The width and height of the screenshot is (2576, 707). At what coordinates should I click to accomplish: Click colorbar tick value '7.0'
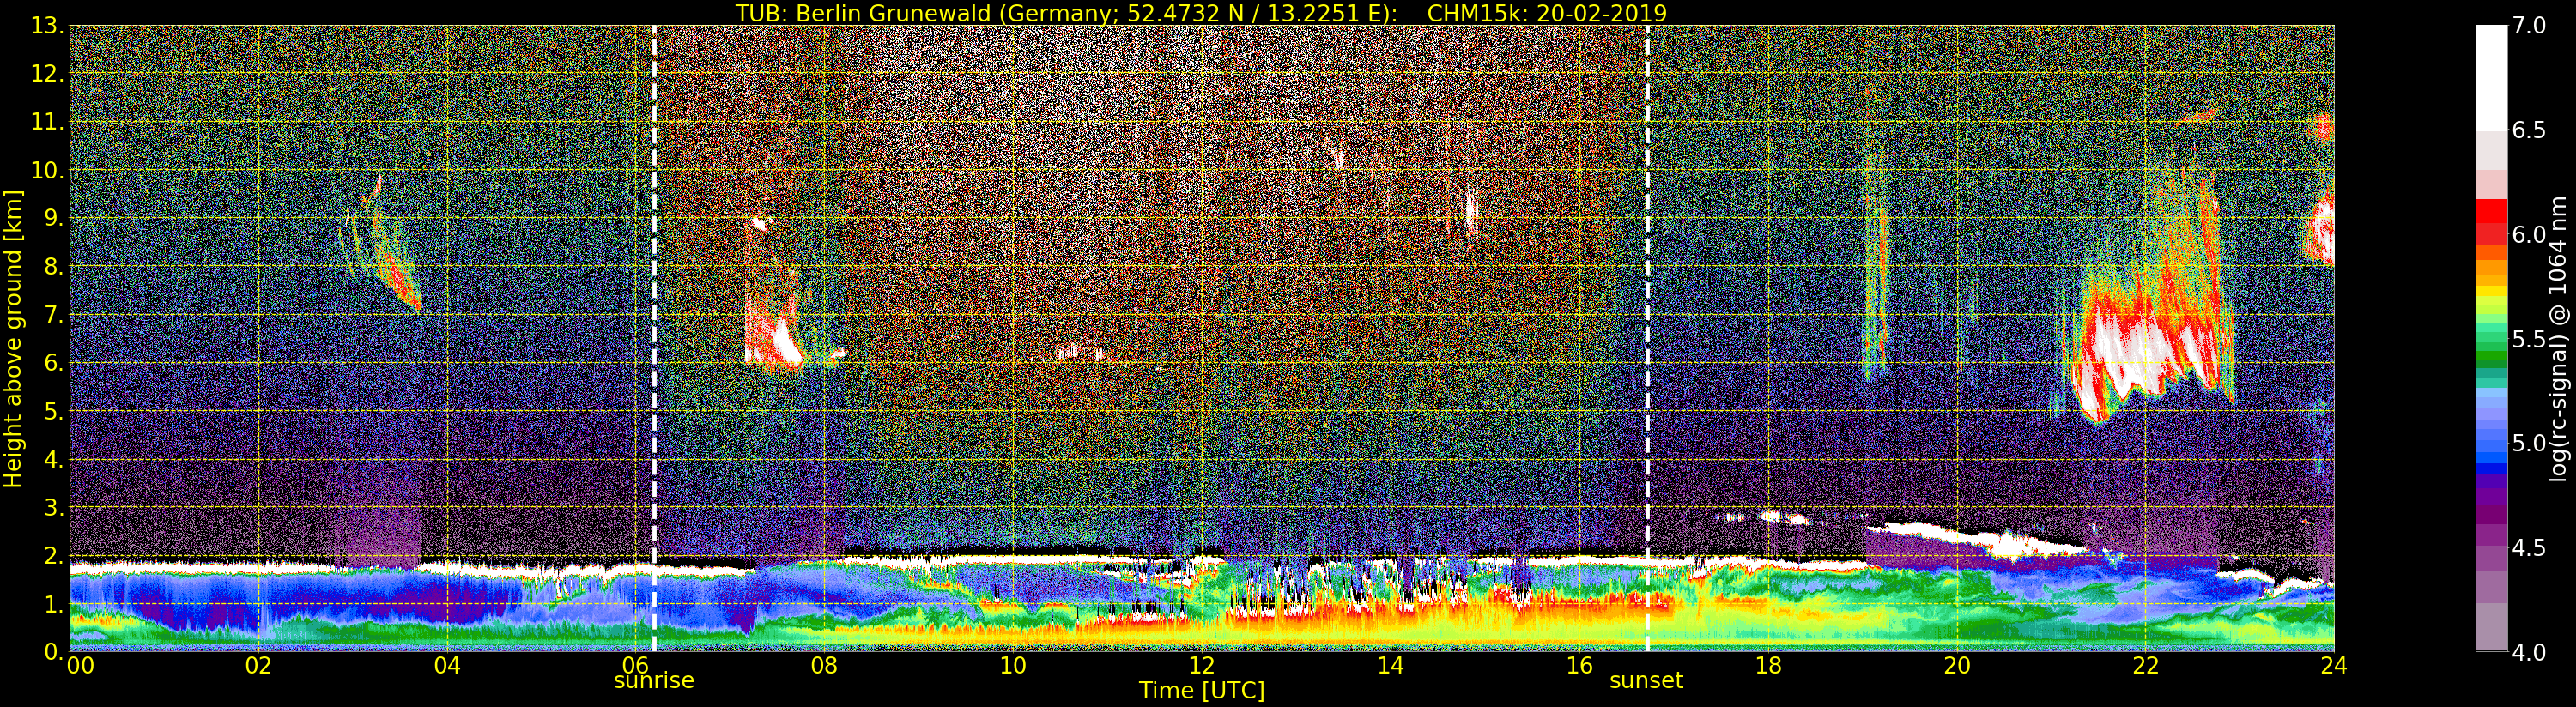pyautogui.click(x=2529, y=26)
